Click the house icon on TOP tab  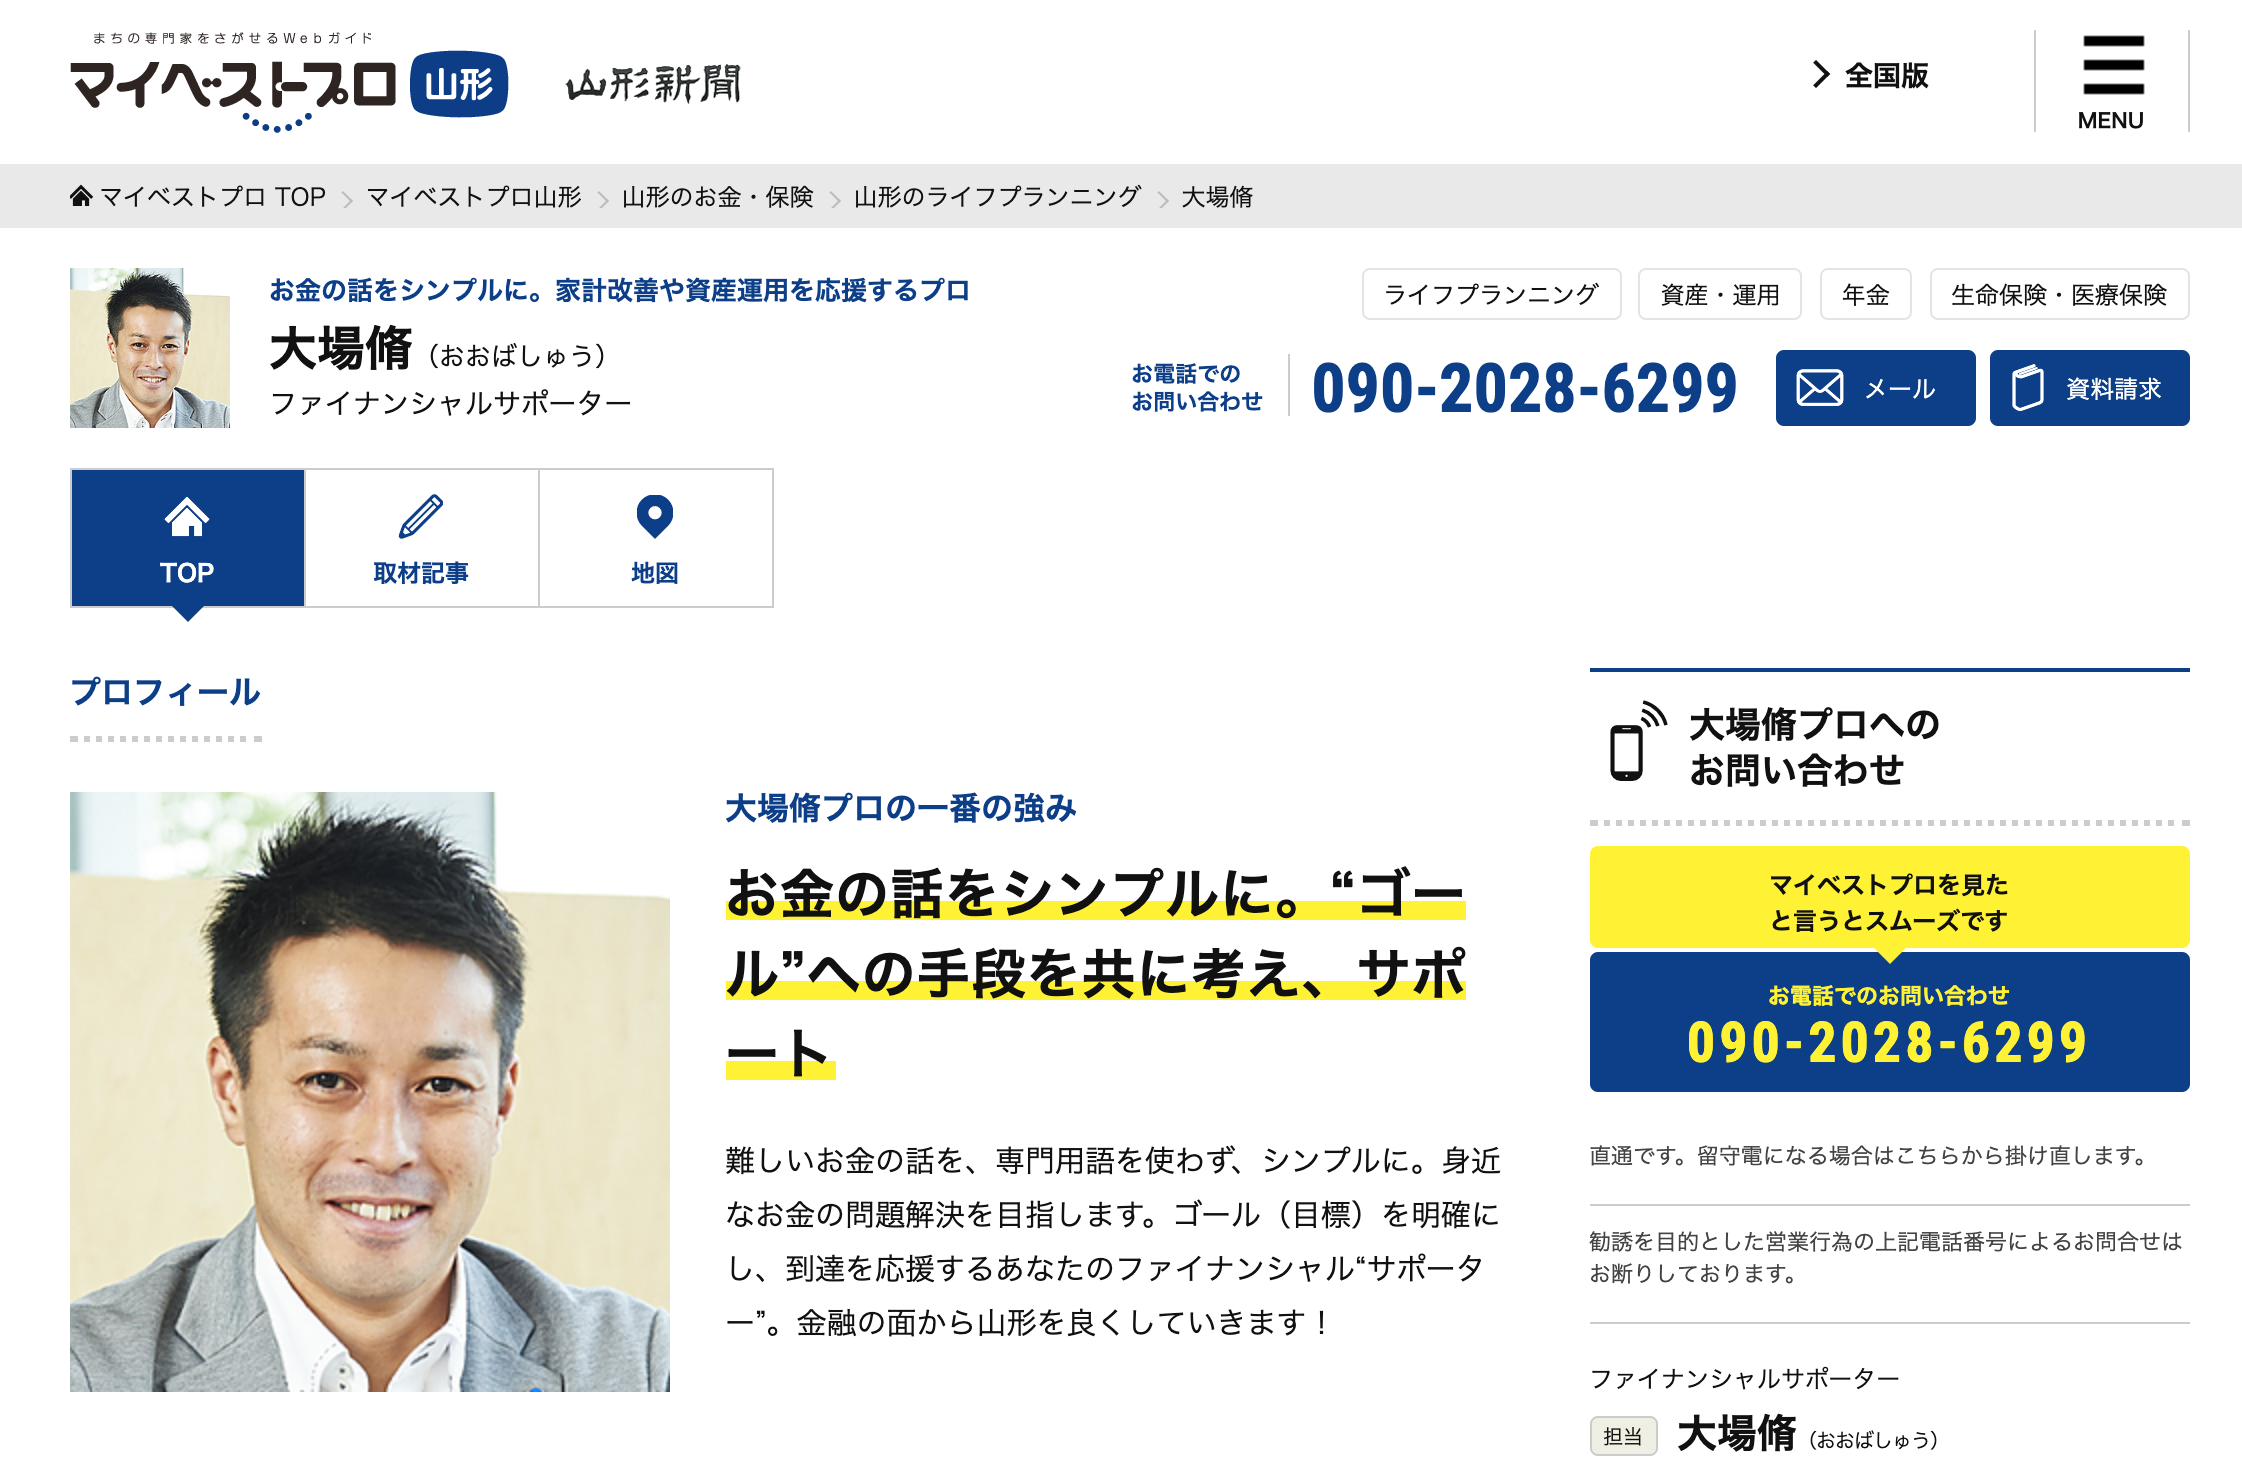click(187, 517)
